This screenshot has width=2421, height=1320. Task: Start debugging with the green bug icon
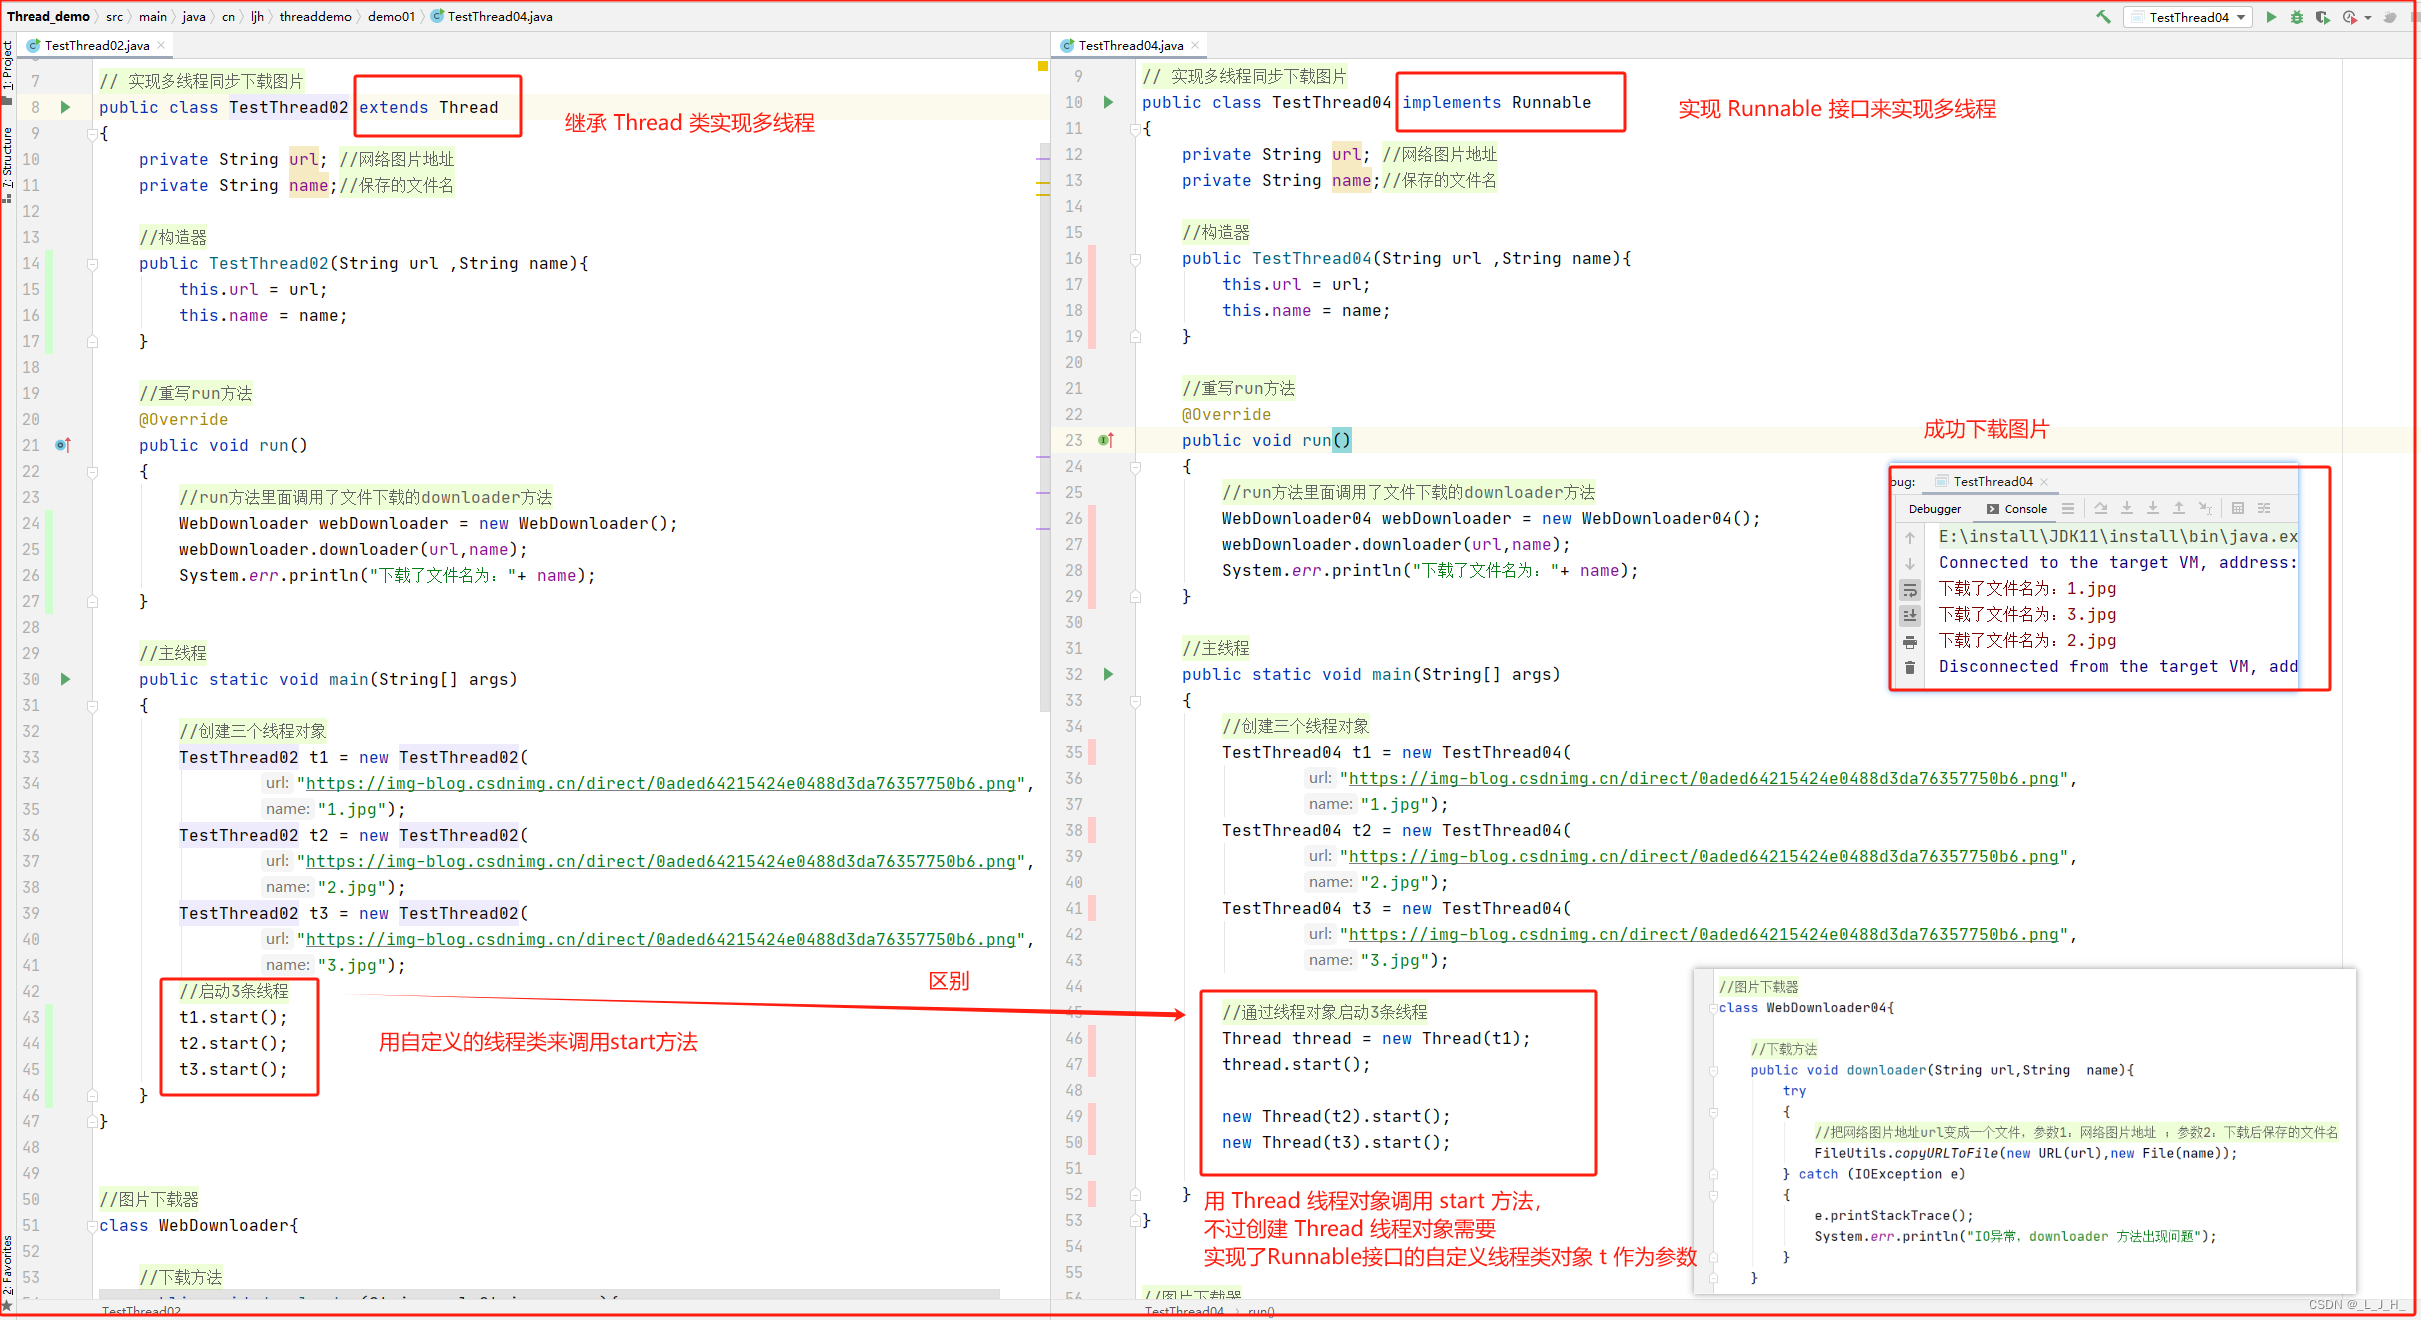[x=2297, y=17]
